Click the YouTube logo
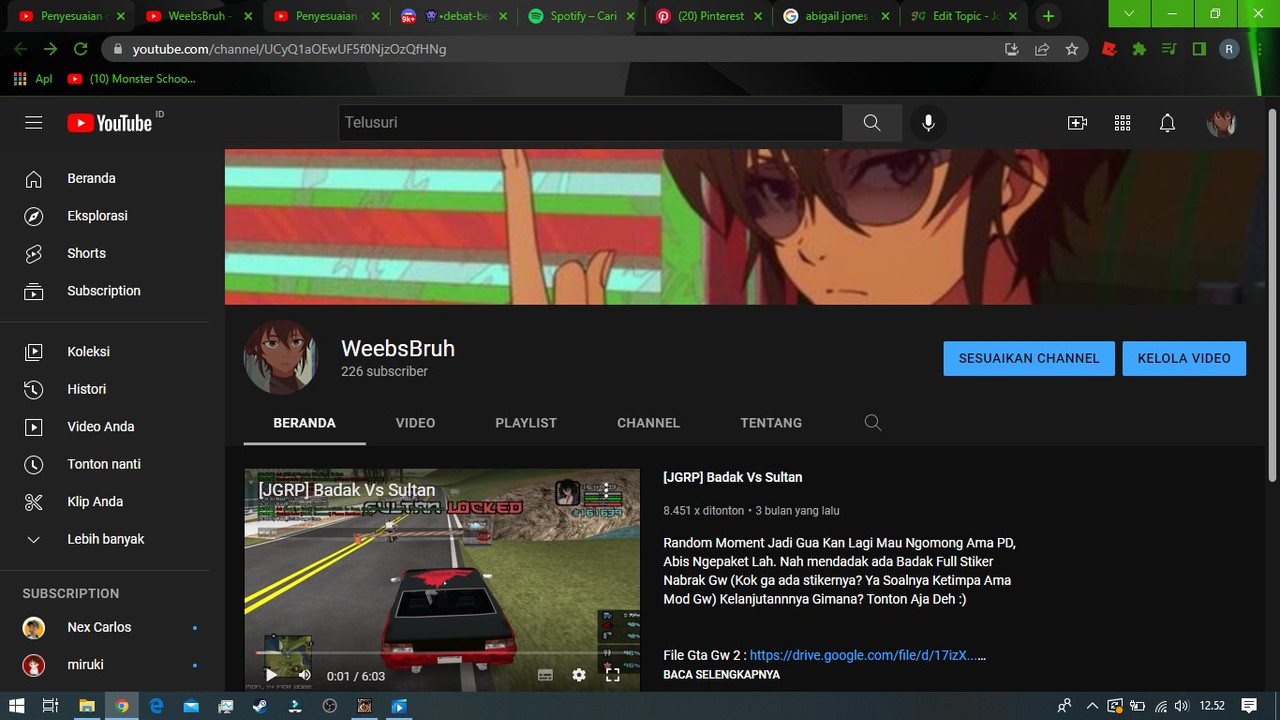The image size is (1280, 720). (110, 123)
